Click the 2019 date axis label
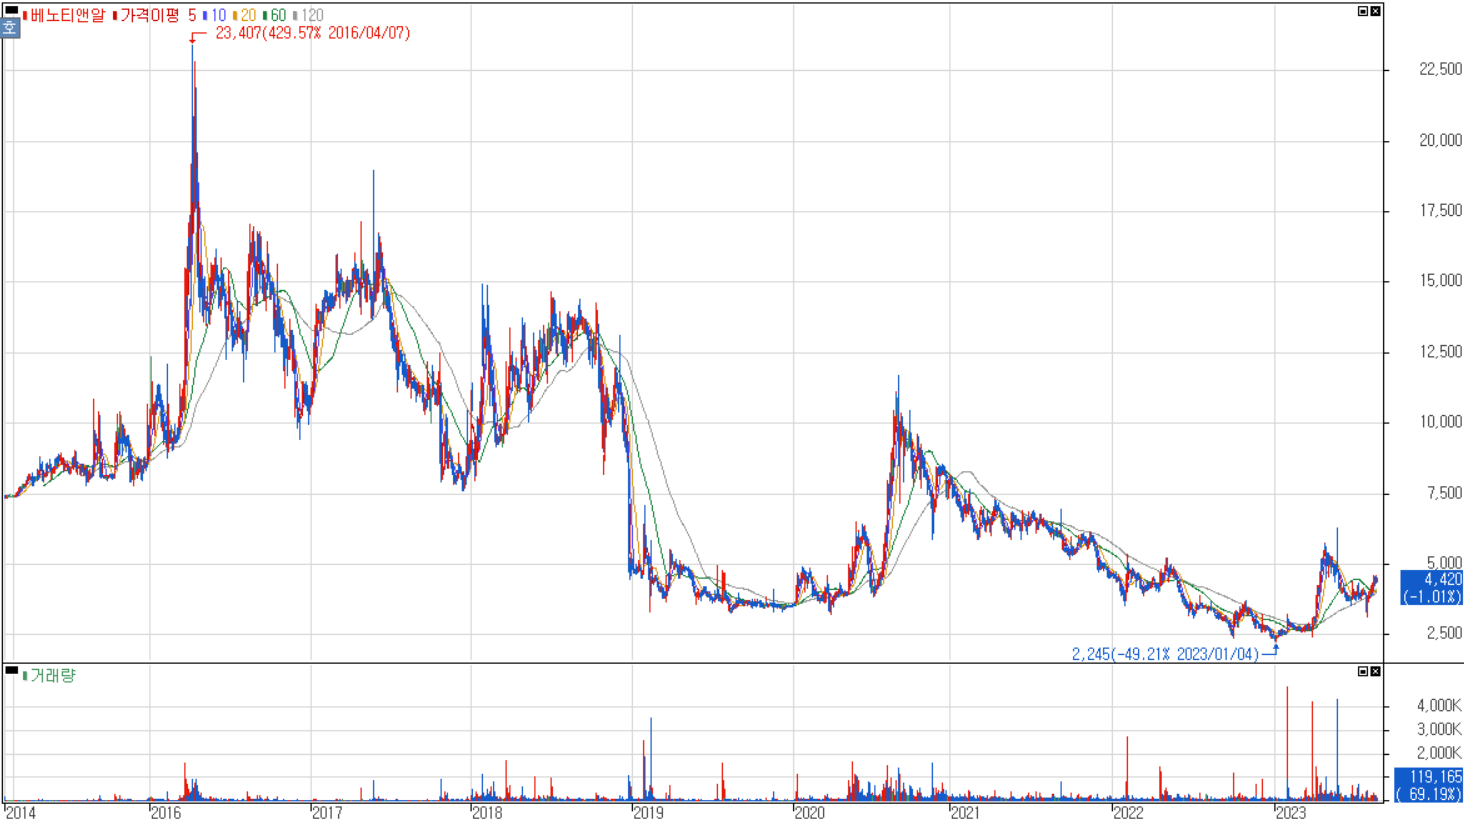1464x822 pixels. (648, 813)
